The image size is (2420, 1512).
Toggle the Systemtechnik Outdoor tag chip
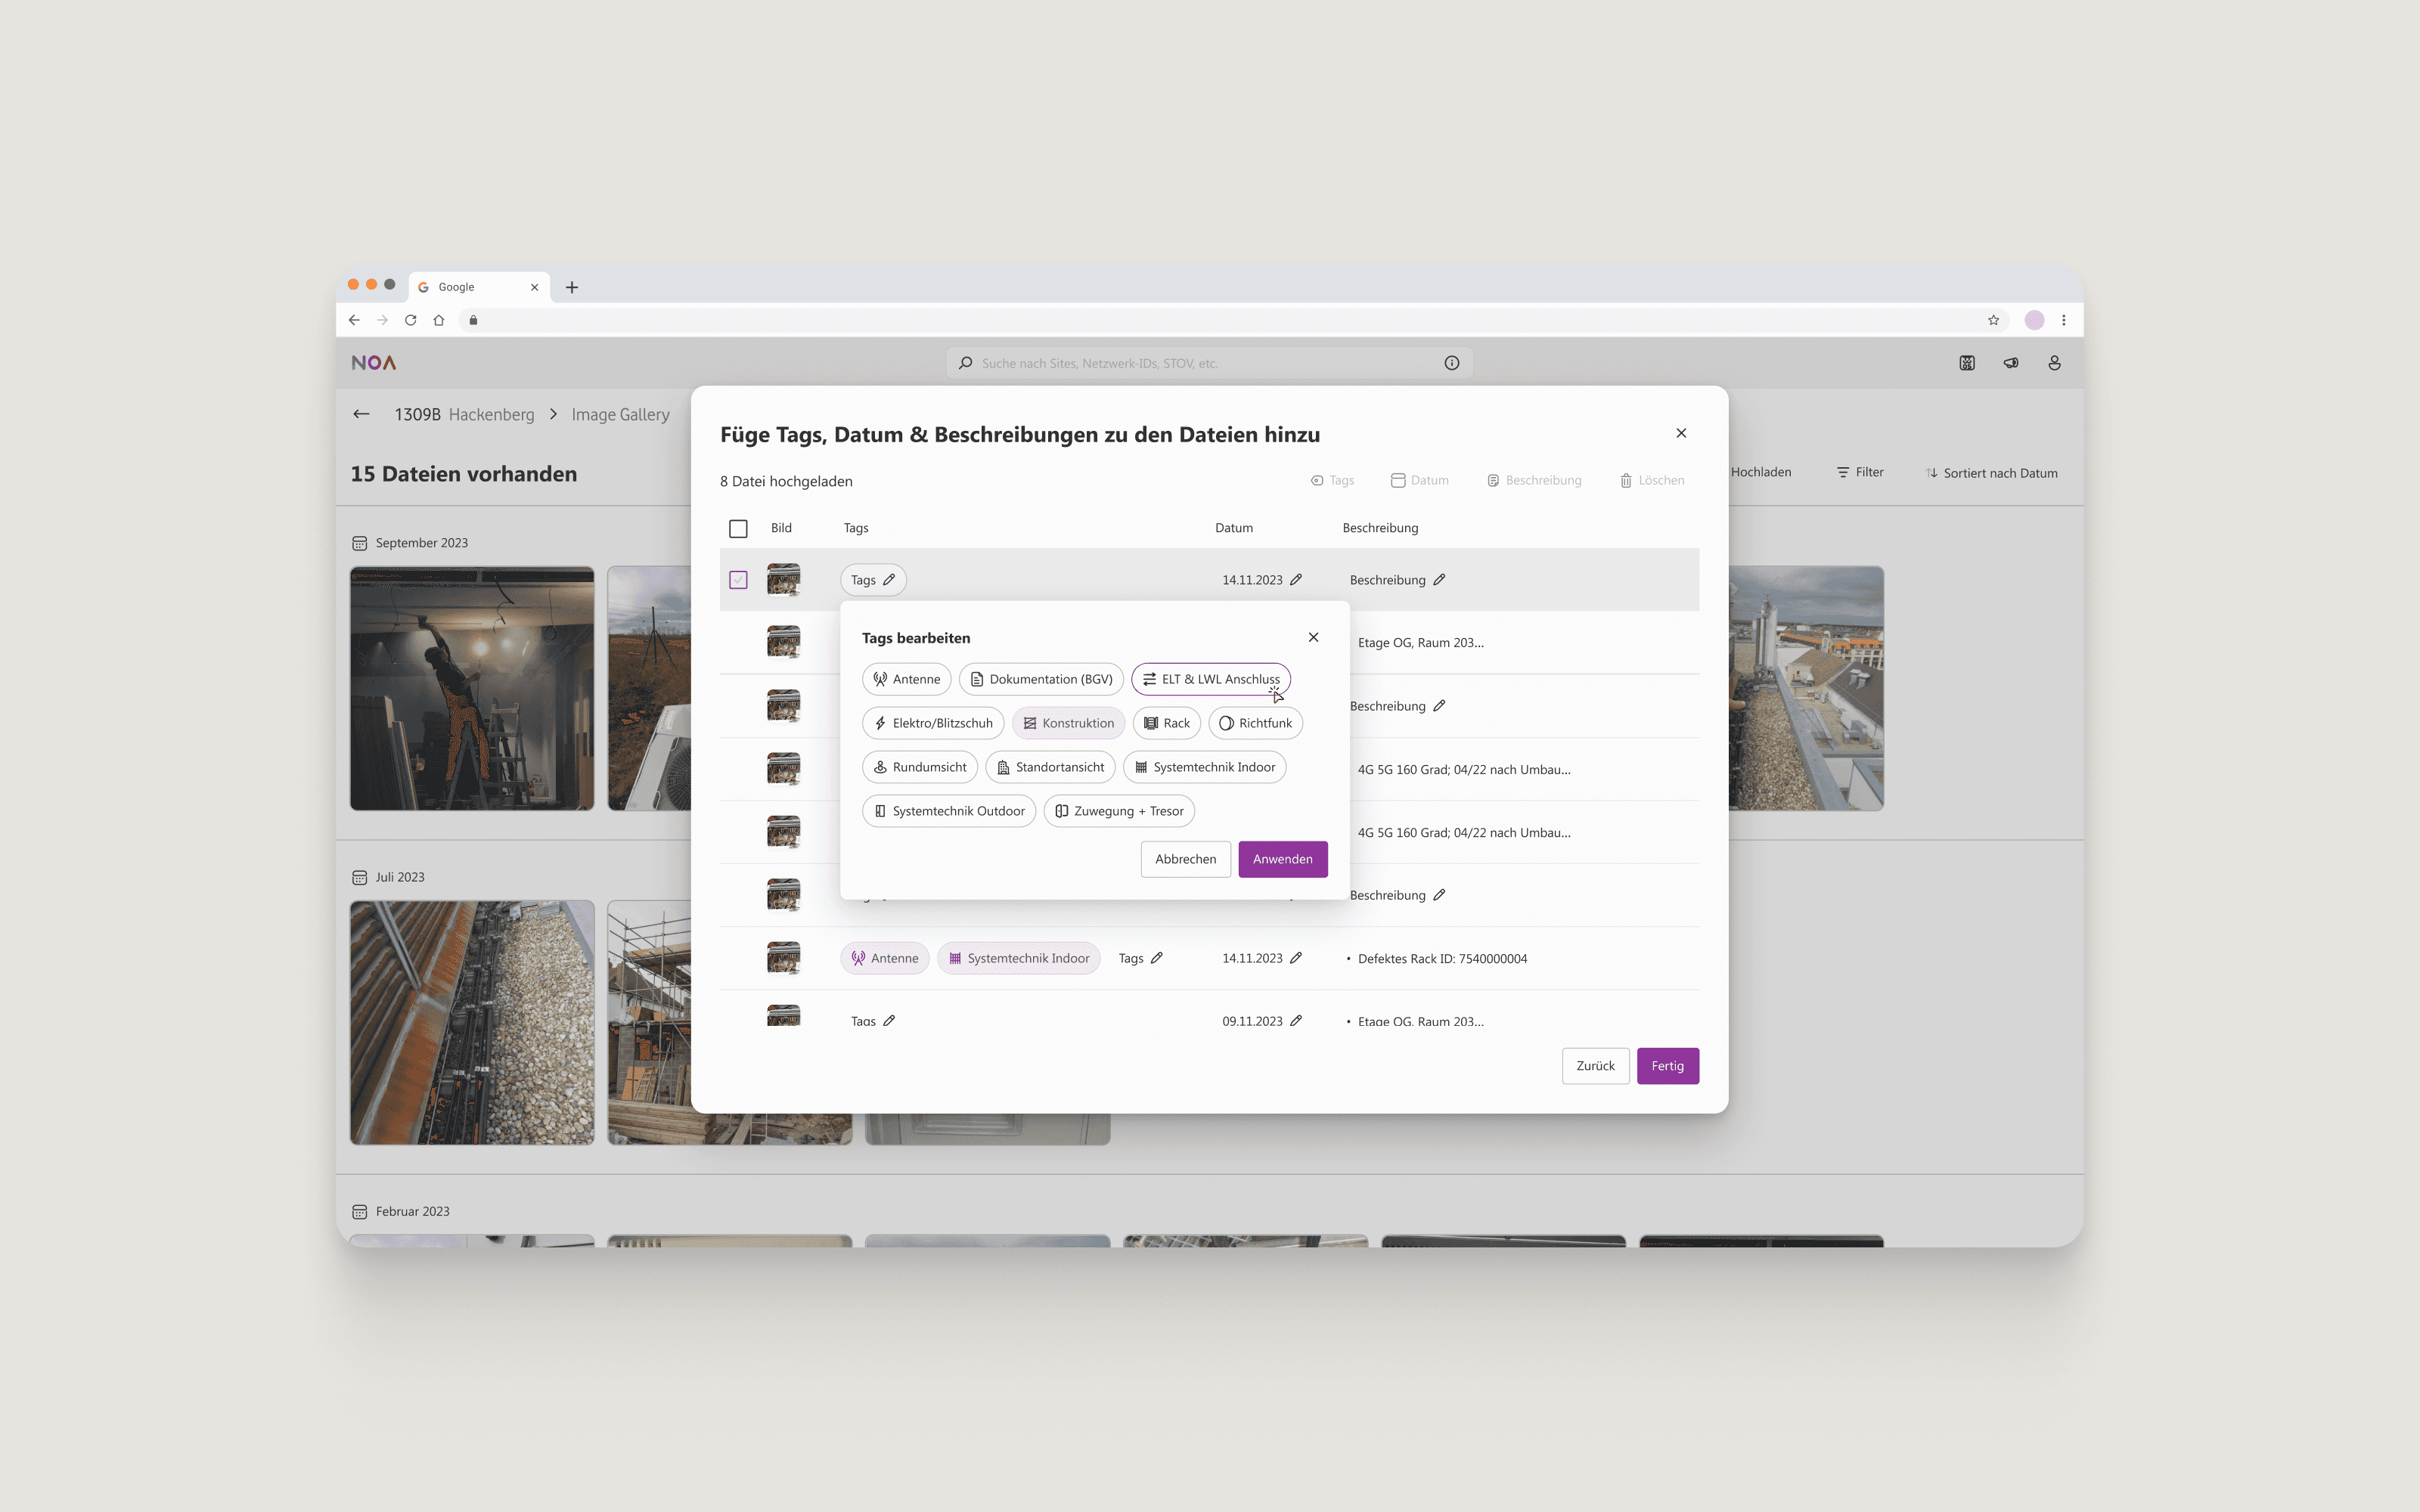coord(949,811)
